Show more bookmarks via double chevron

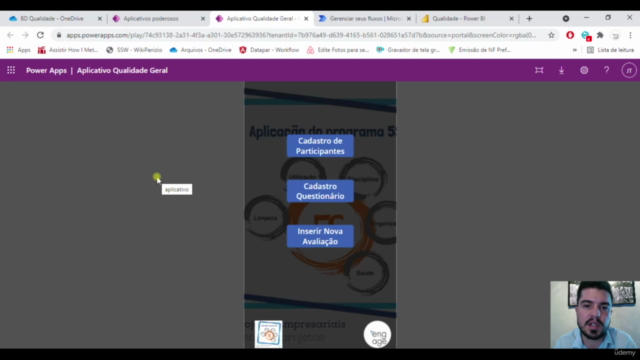(575, 50)
